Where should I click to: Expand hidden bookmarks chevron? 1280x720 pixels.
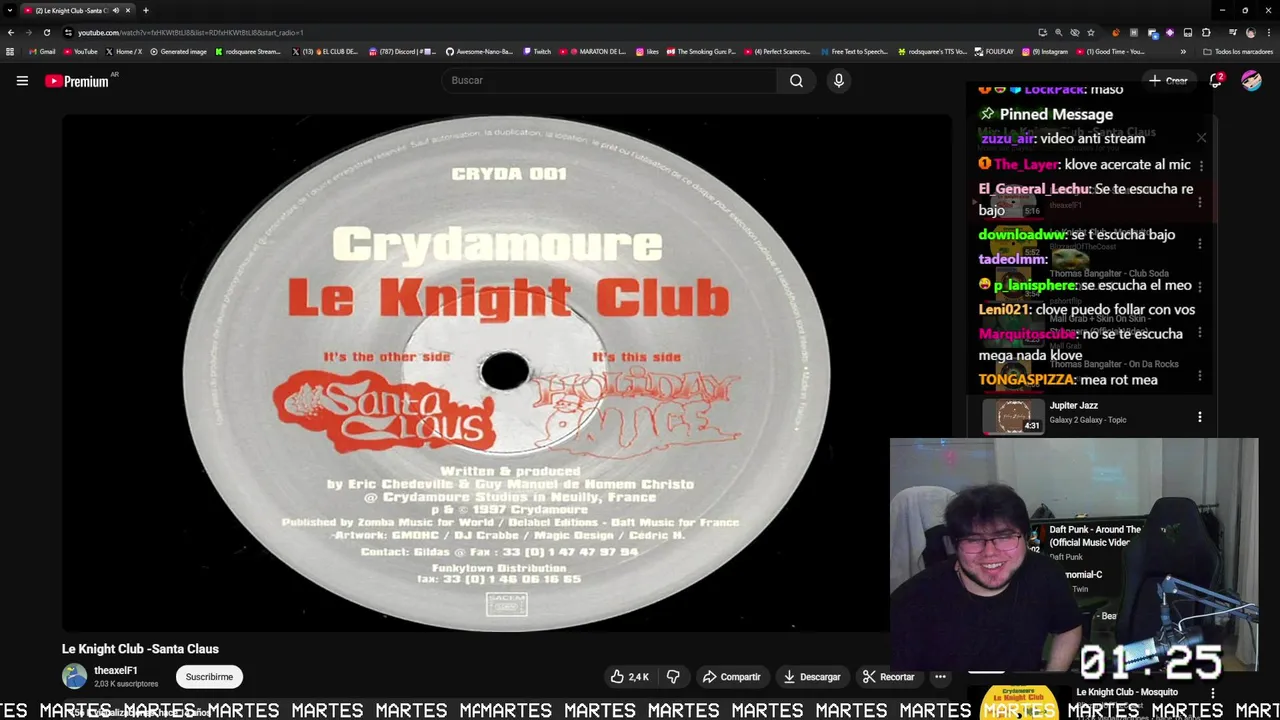click(1183, 52)
